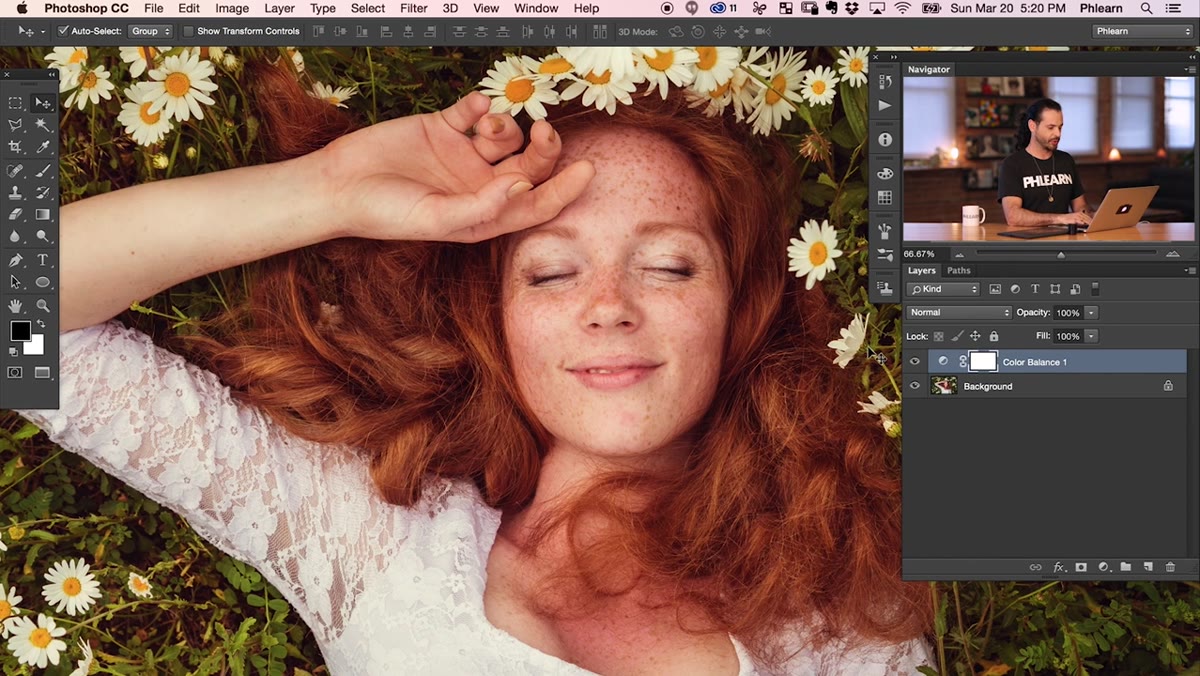
Task: Open the Layer menu
Action: pos(279,8)
